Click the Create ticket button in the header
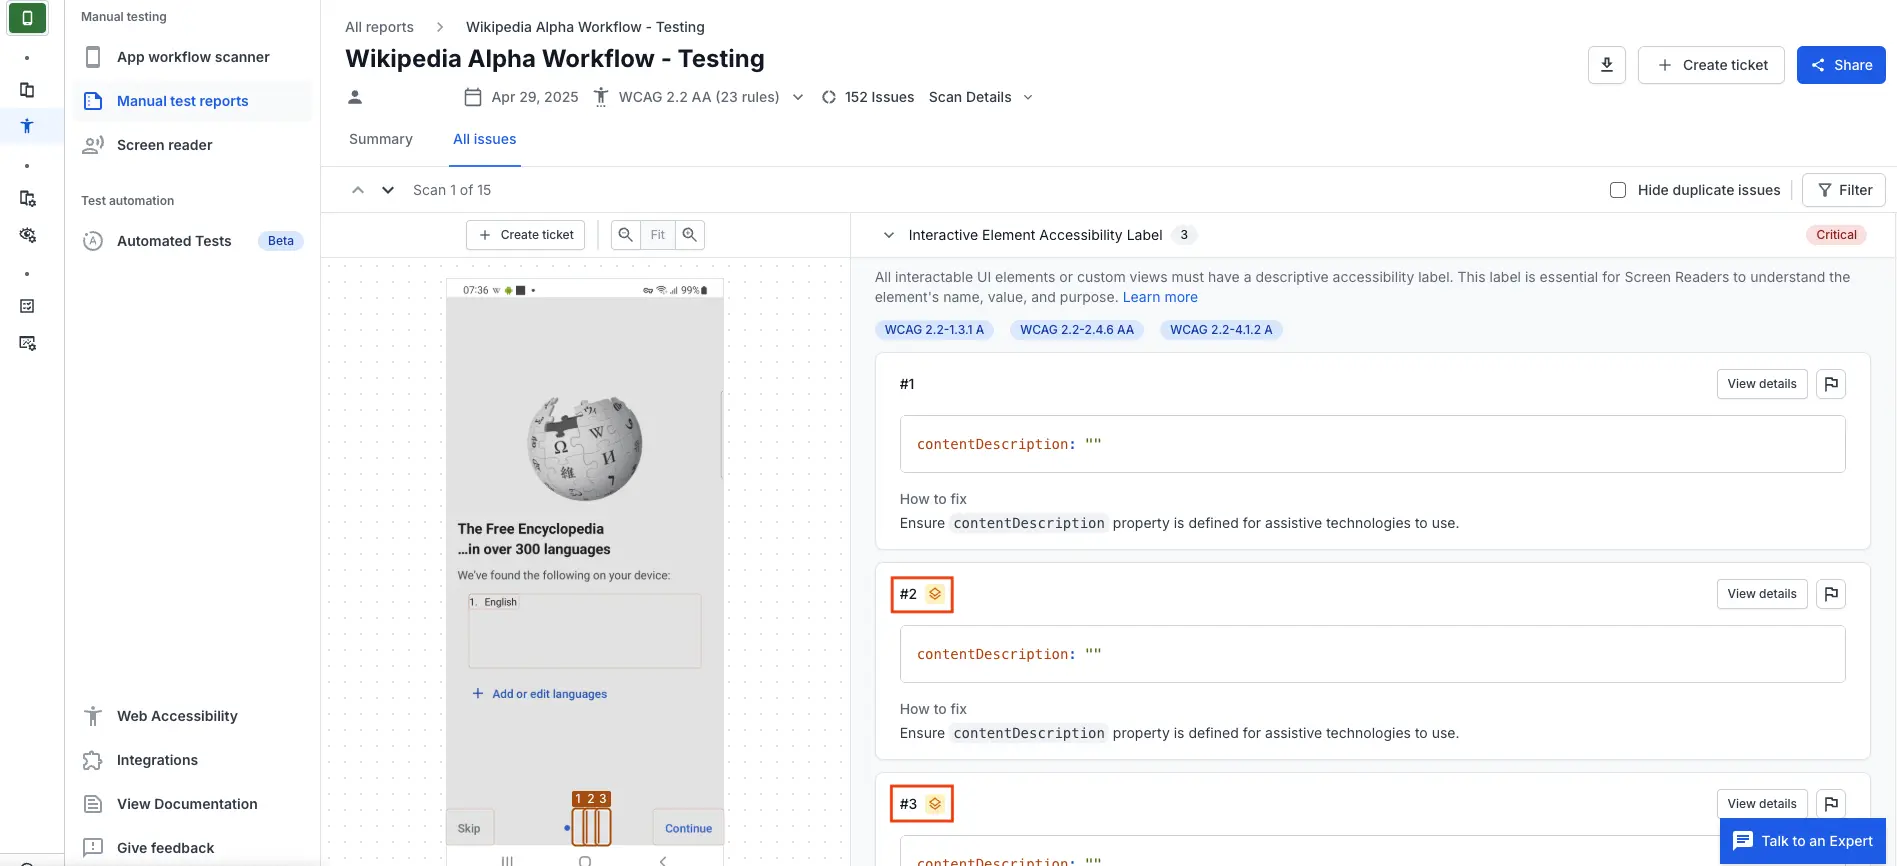The image size is (1897, 866). [1711, 65]
